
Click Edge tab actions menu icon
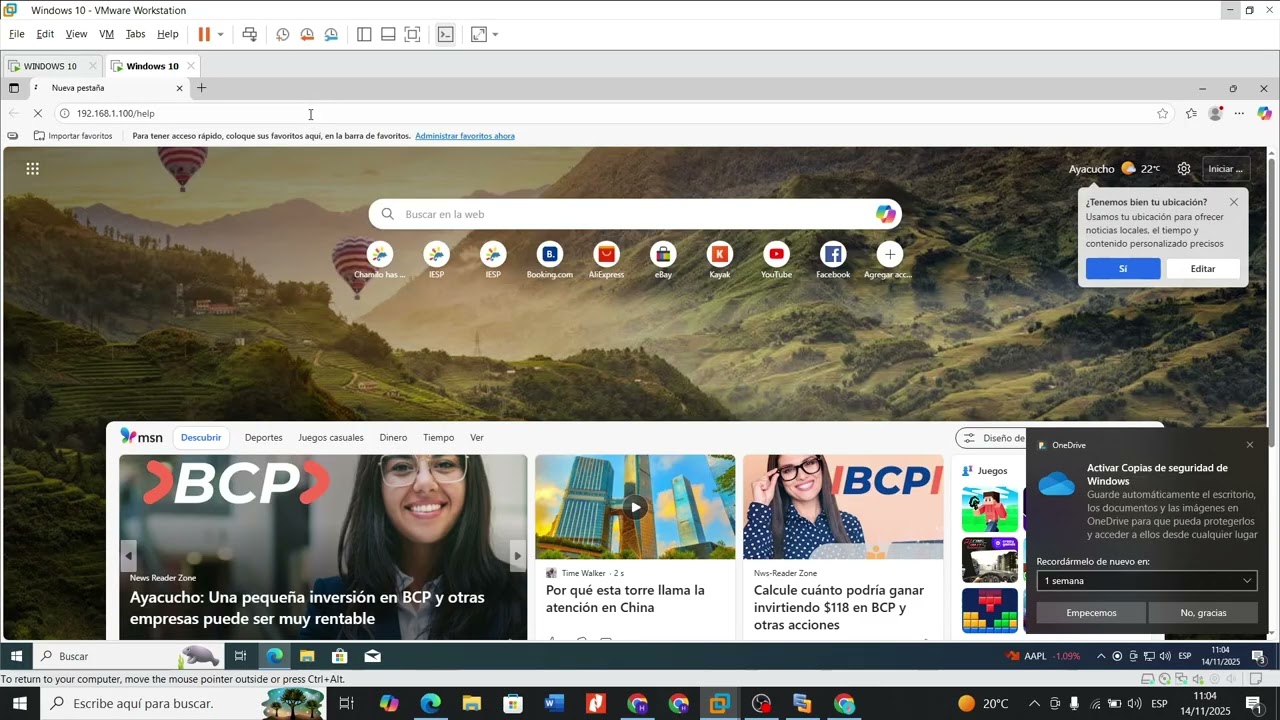14,88
